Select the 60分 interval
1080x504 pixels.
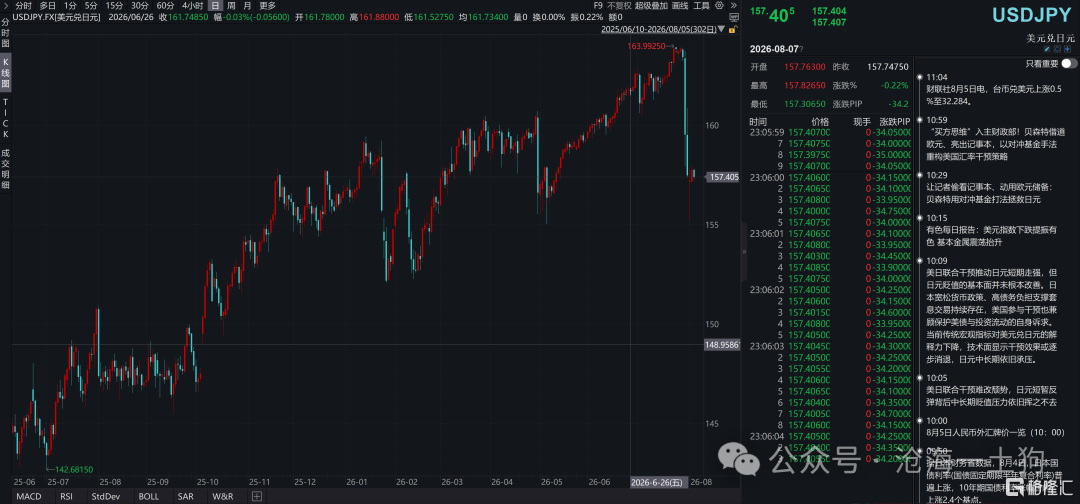(x=165, y=6)
